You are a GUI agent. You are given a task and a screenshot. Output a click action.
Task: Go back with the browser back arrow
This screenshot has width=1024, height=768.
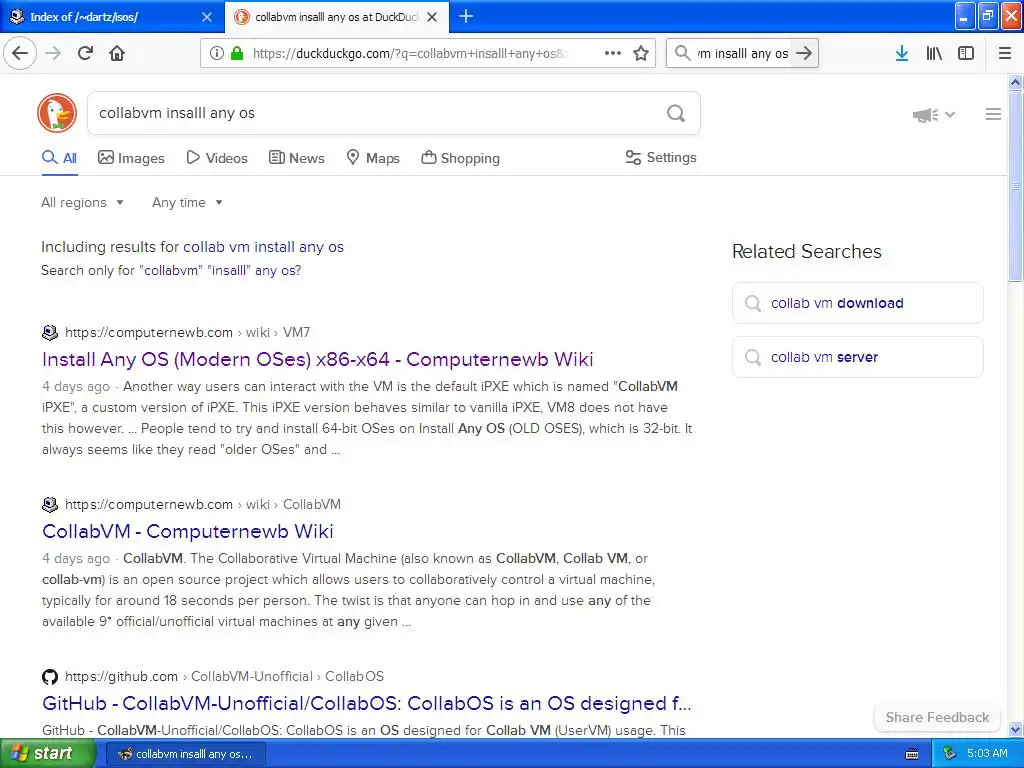coord(20,53)
